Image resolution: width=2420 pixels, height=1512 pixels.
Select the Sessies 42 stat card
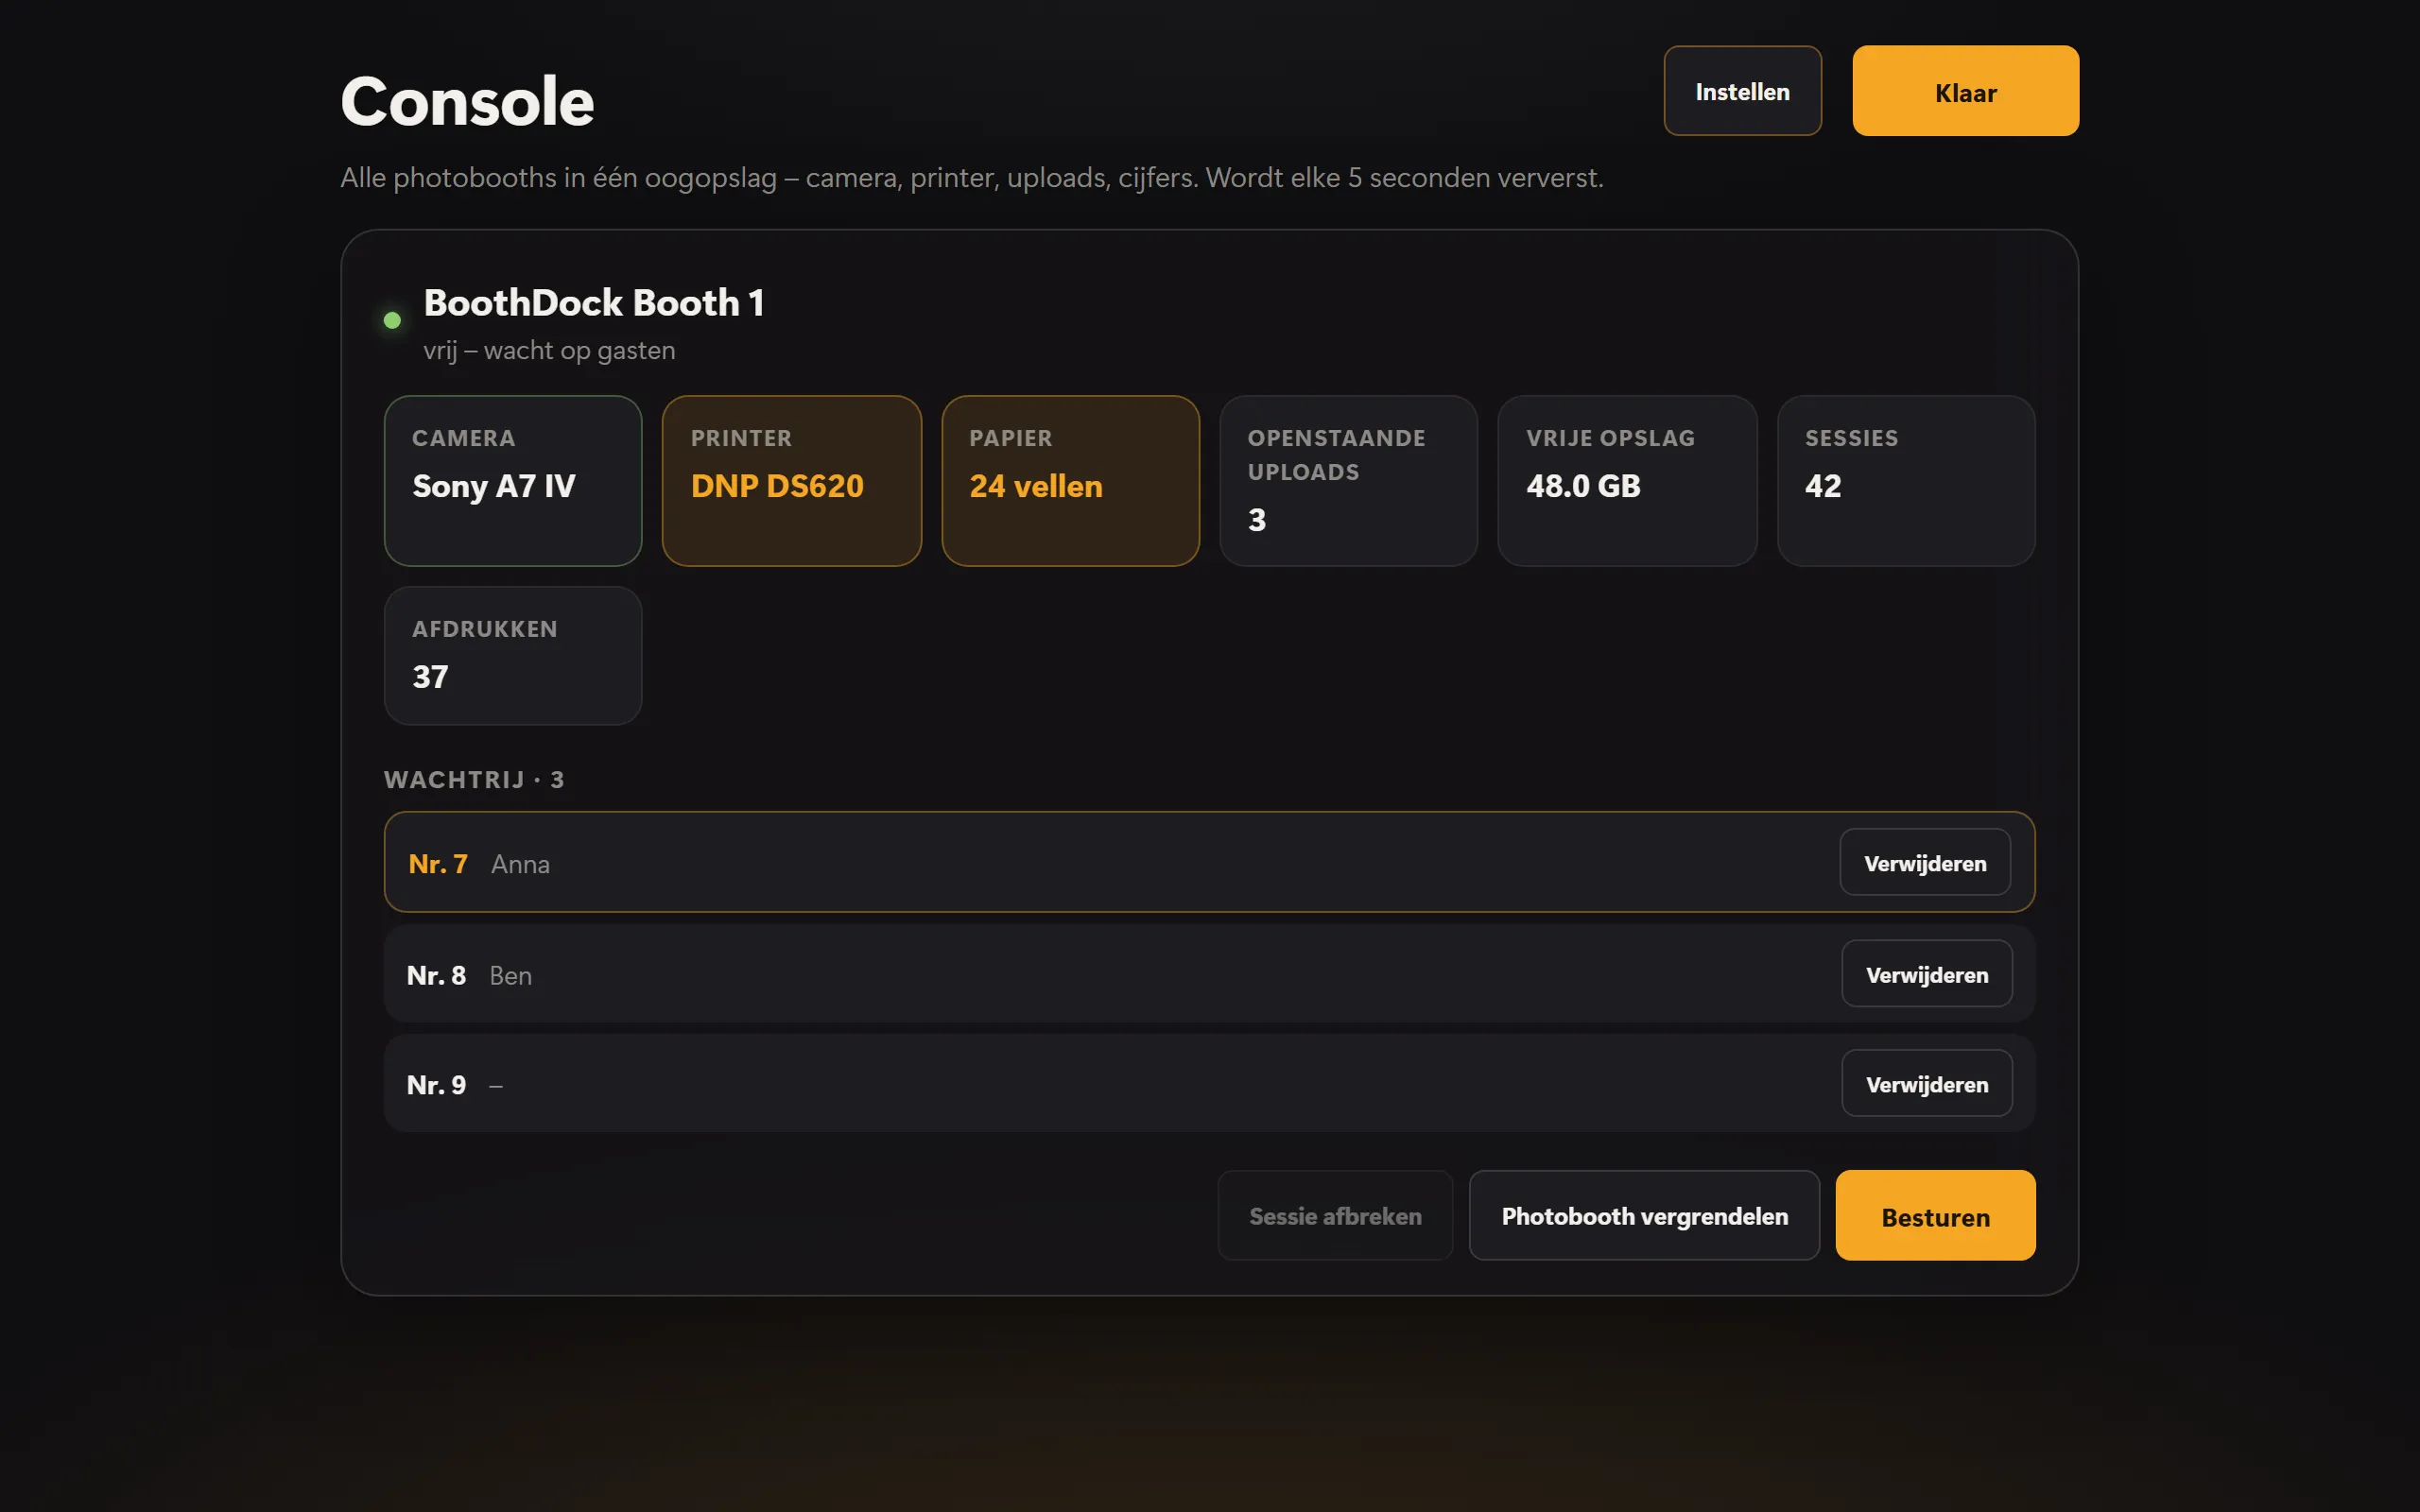coord(1906,481)
